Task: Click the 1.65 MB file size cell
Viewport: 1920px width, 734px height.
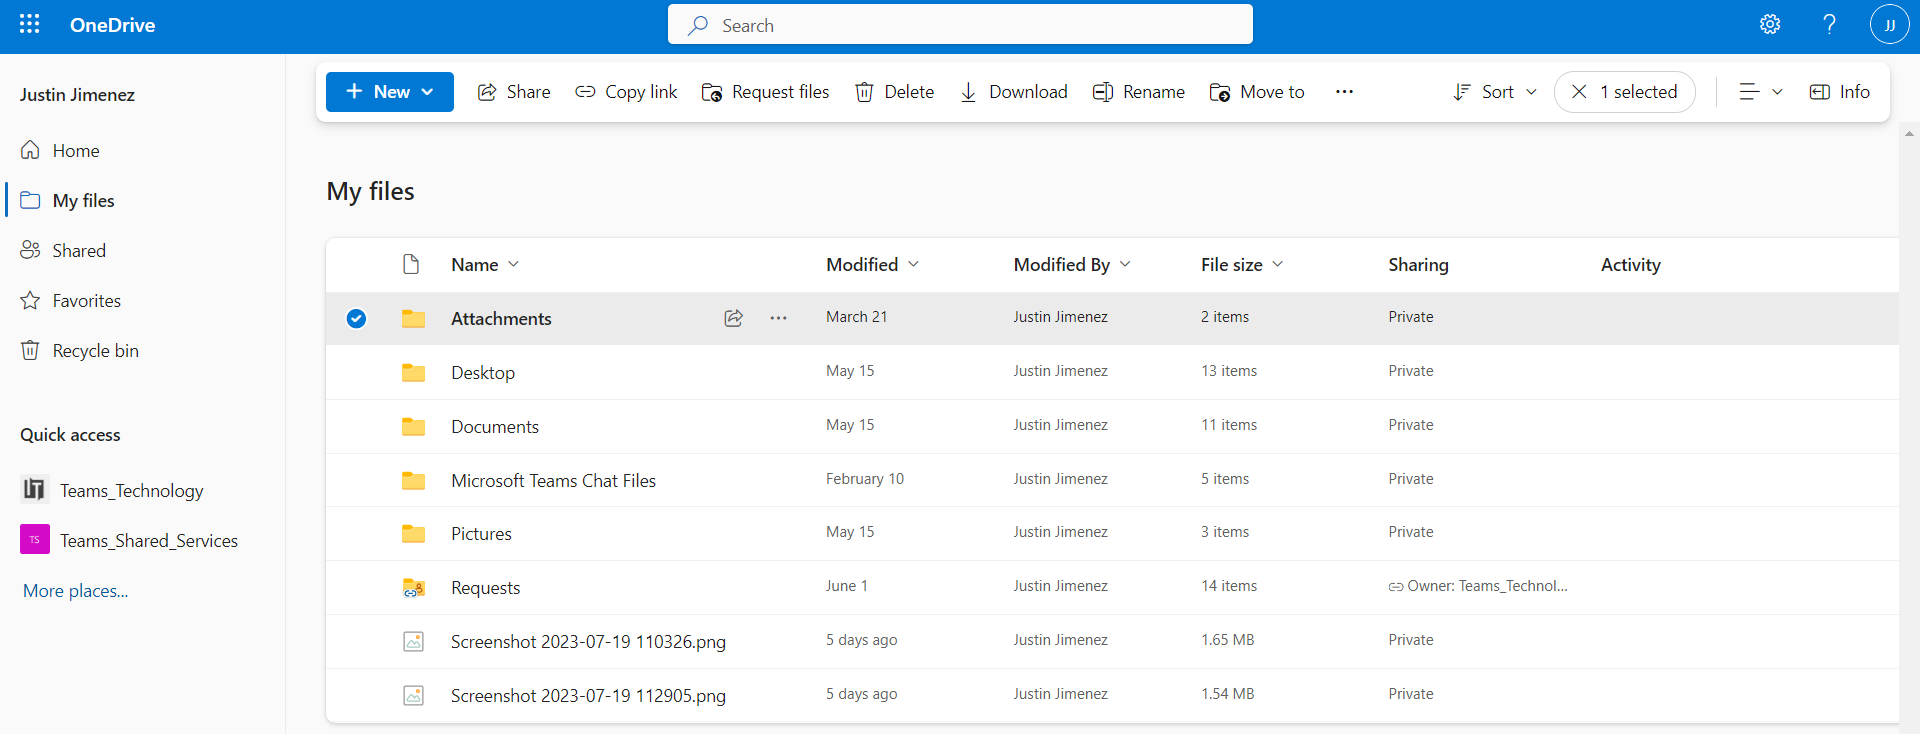Action: (1227, 640)
